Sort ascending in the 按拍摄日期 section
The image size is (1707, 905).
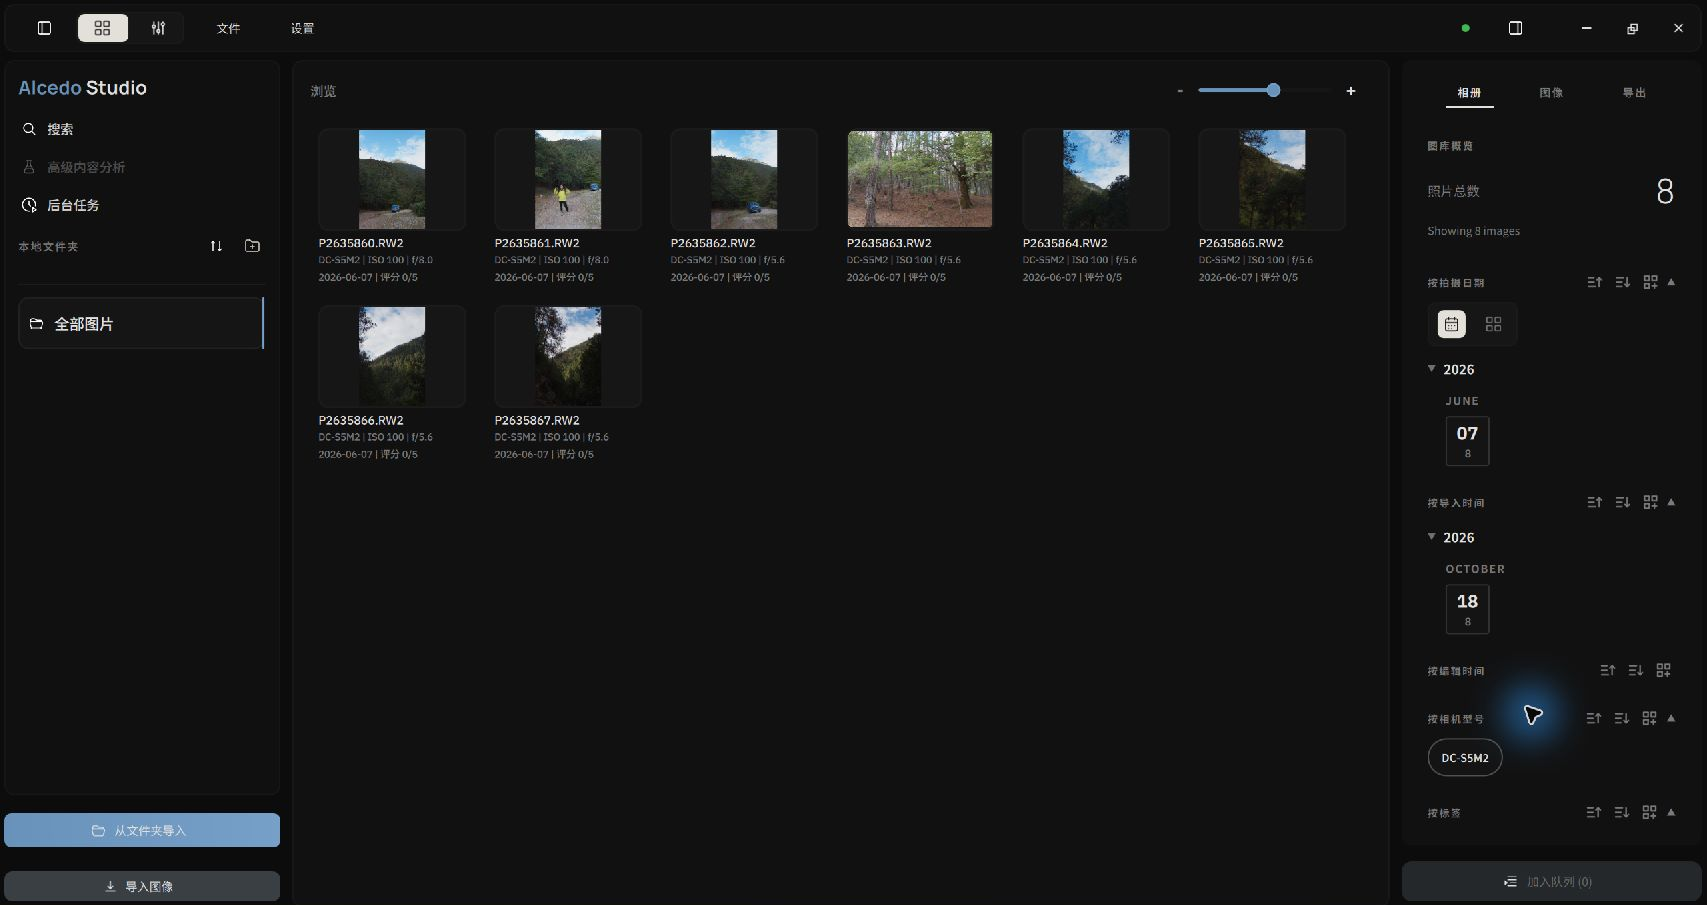pos(1594,282)
